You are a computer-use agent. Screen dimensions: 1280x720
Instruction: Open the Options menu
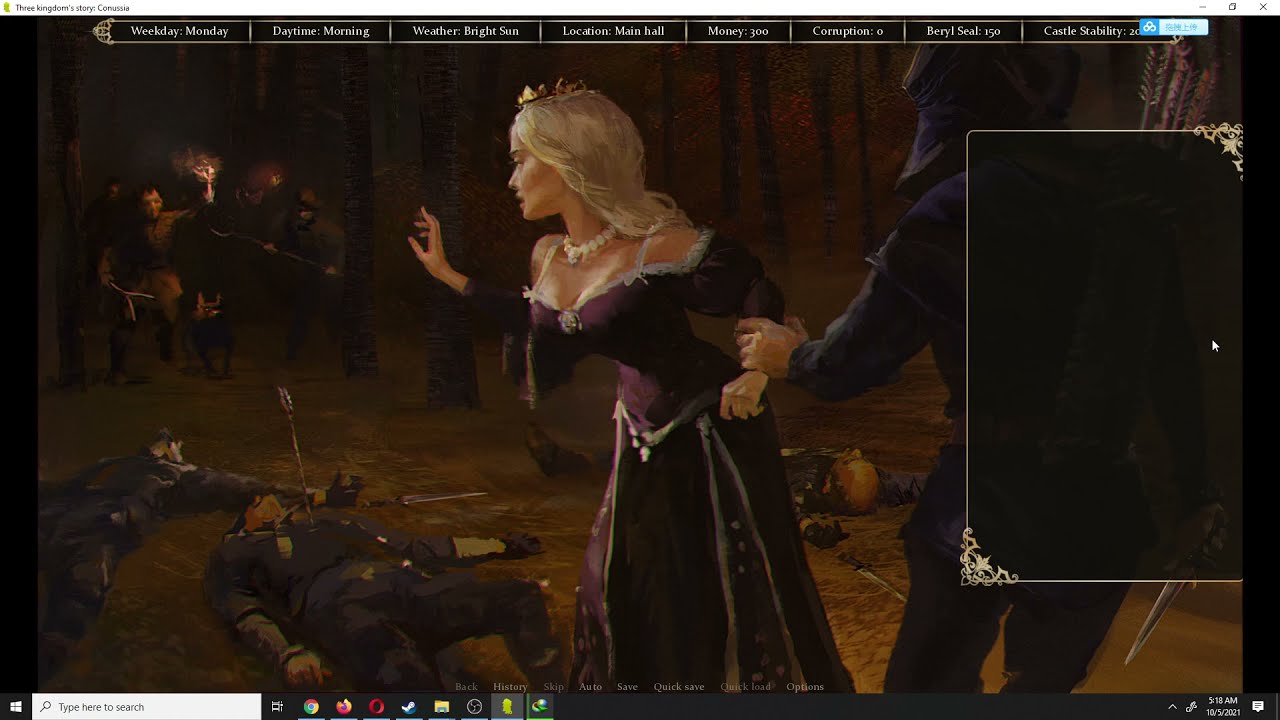[x=805, y=687]
